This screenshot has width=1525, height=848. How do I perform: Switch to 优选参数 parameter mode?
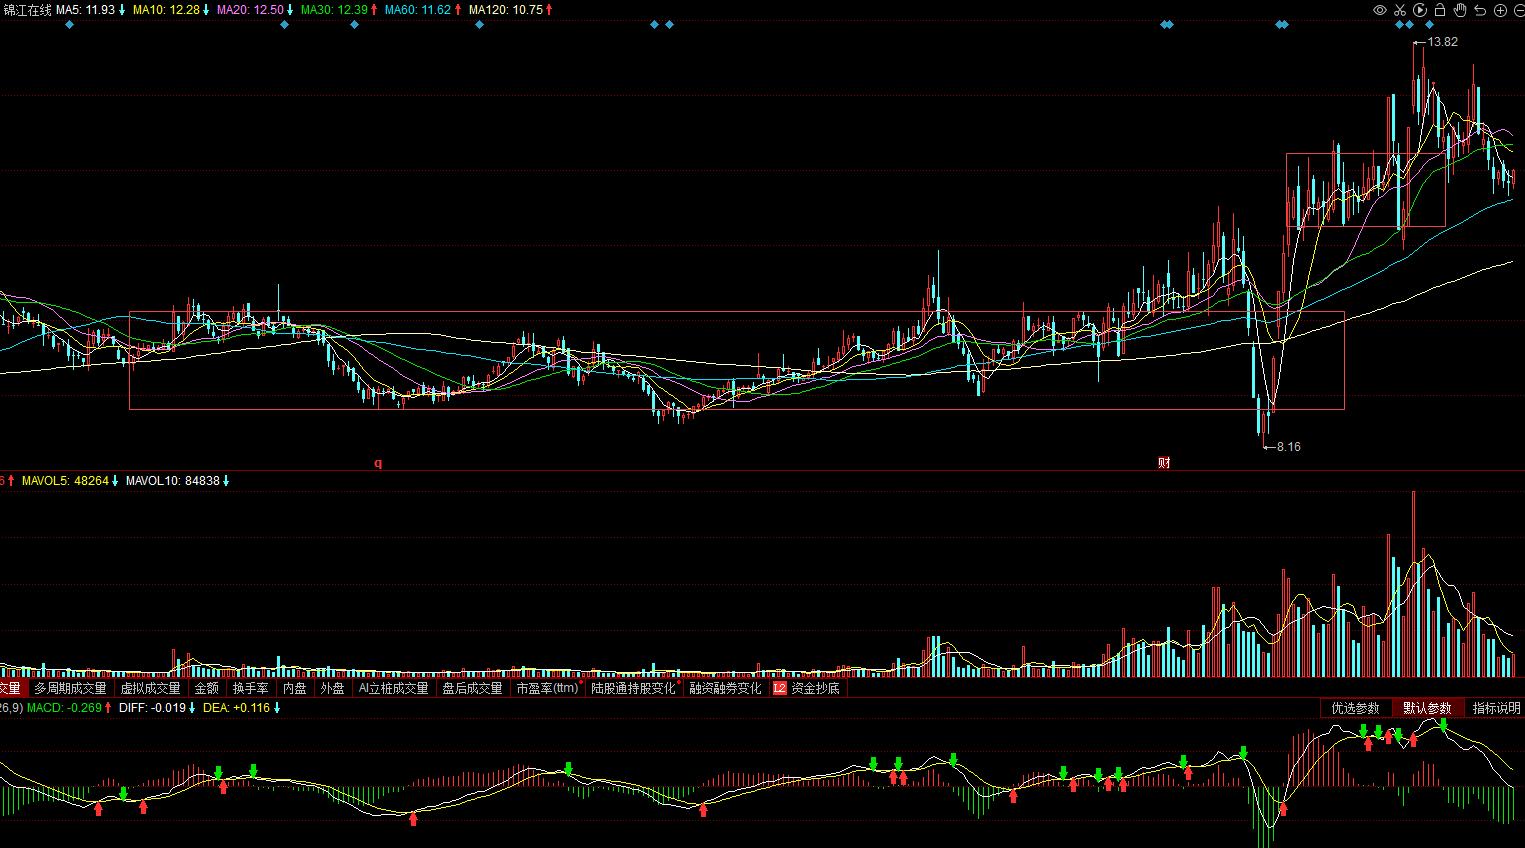click(1355, 708)
